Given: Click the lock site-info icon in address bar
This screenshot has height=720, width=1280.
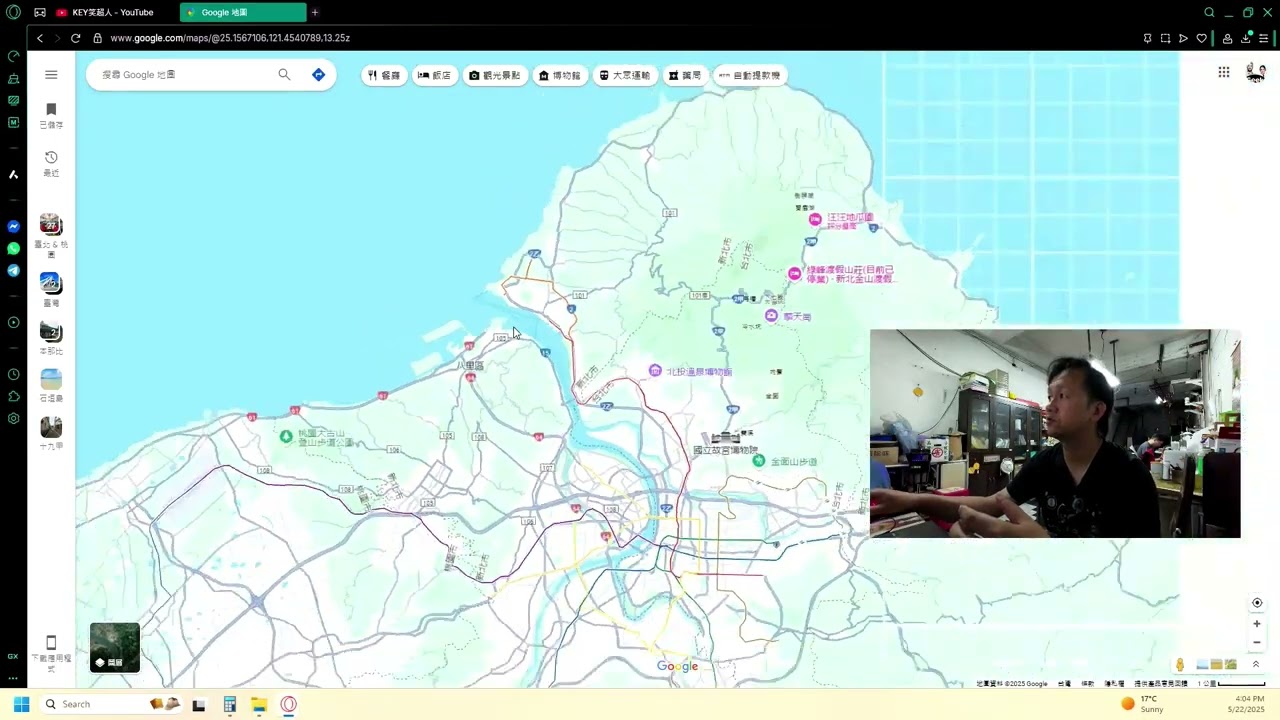Looking at the screenshot, I should point(97,38).
